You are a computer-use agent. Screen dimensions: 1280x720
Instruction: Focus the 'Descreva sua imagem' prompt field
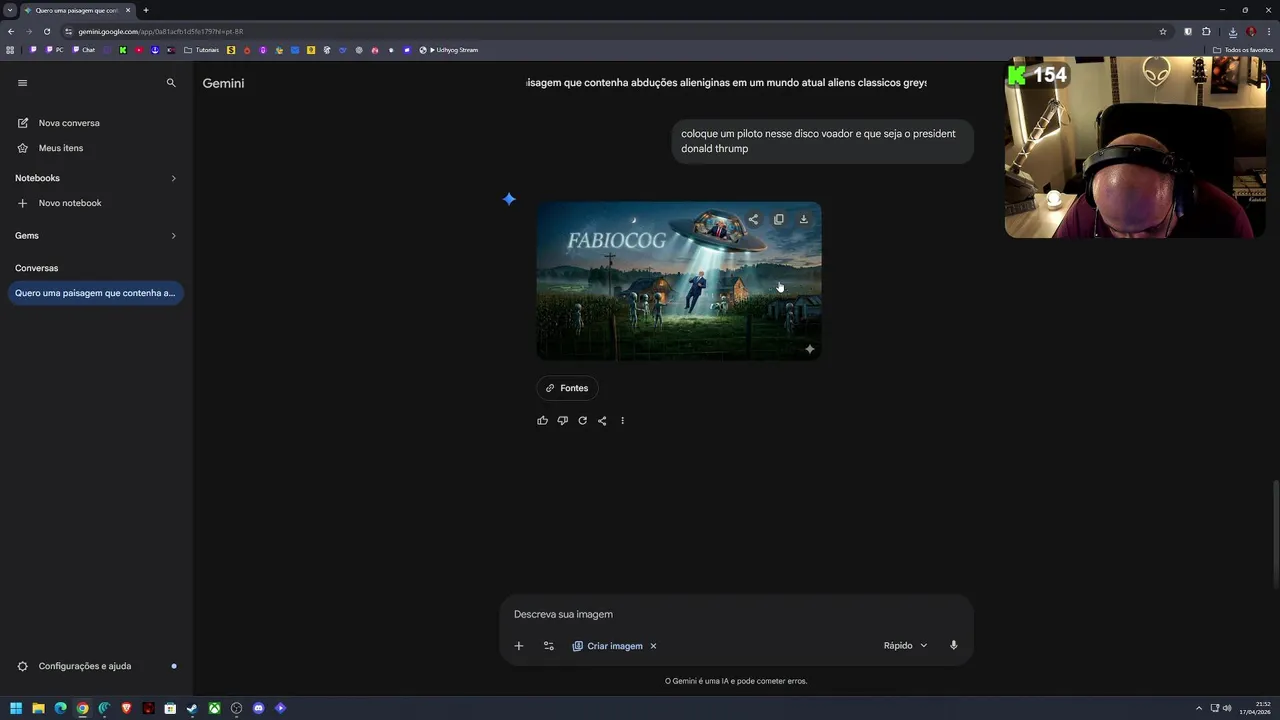click(x=736, y=614)
